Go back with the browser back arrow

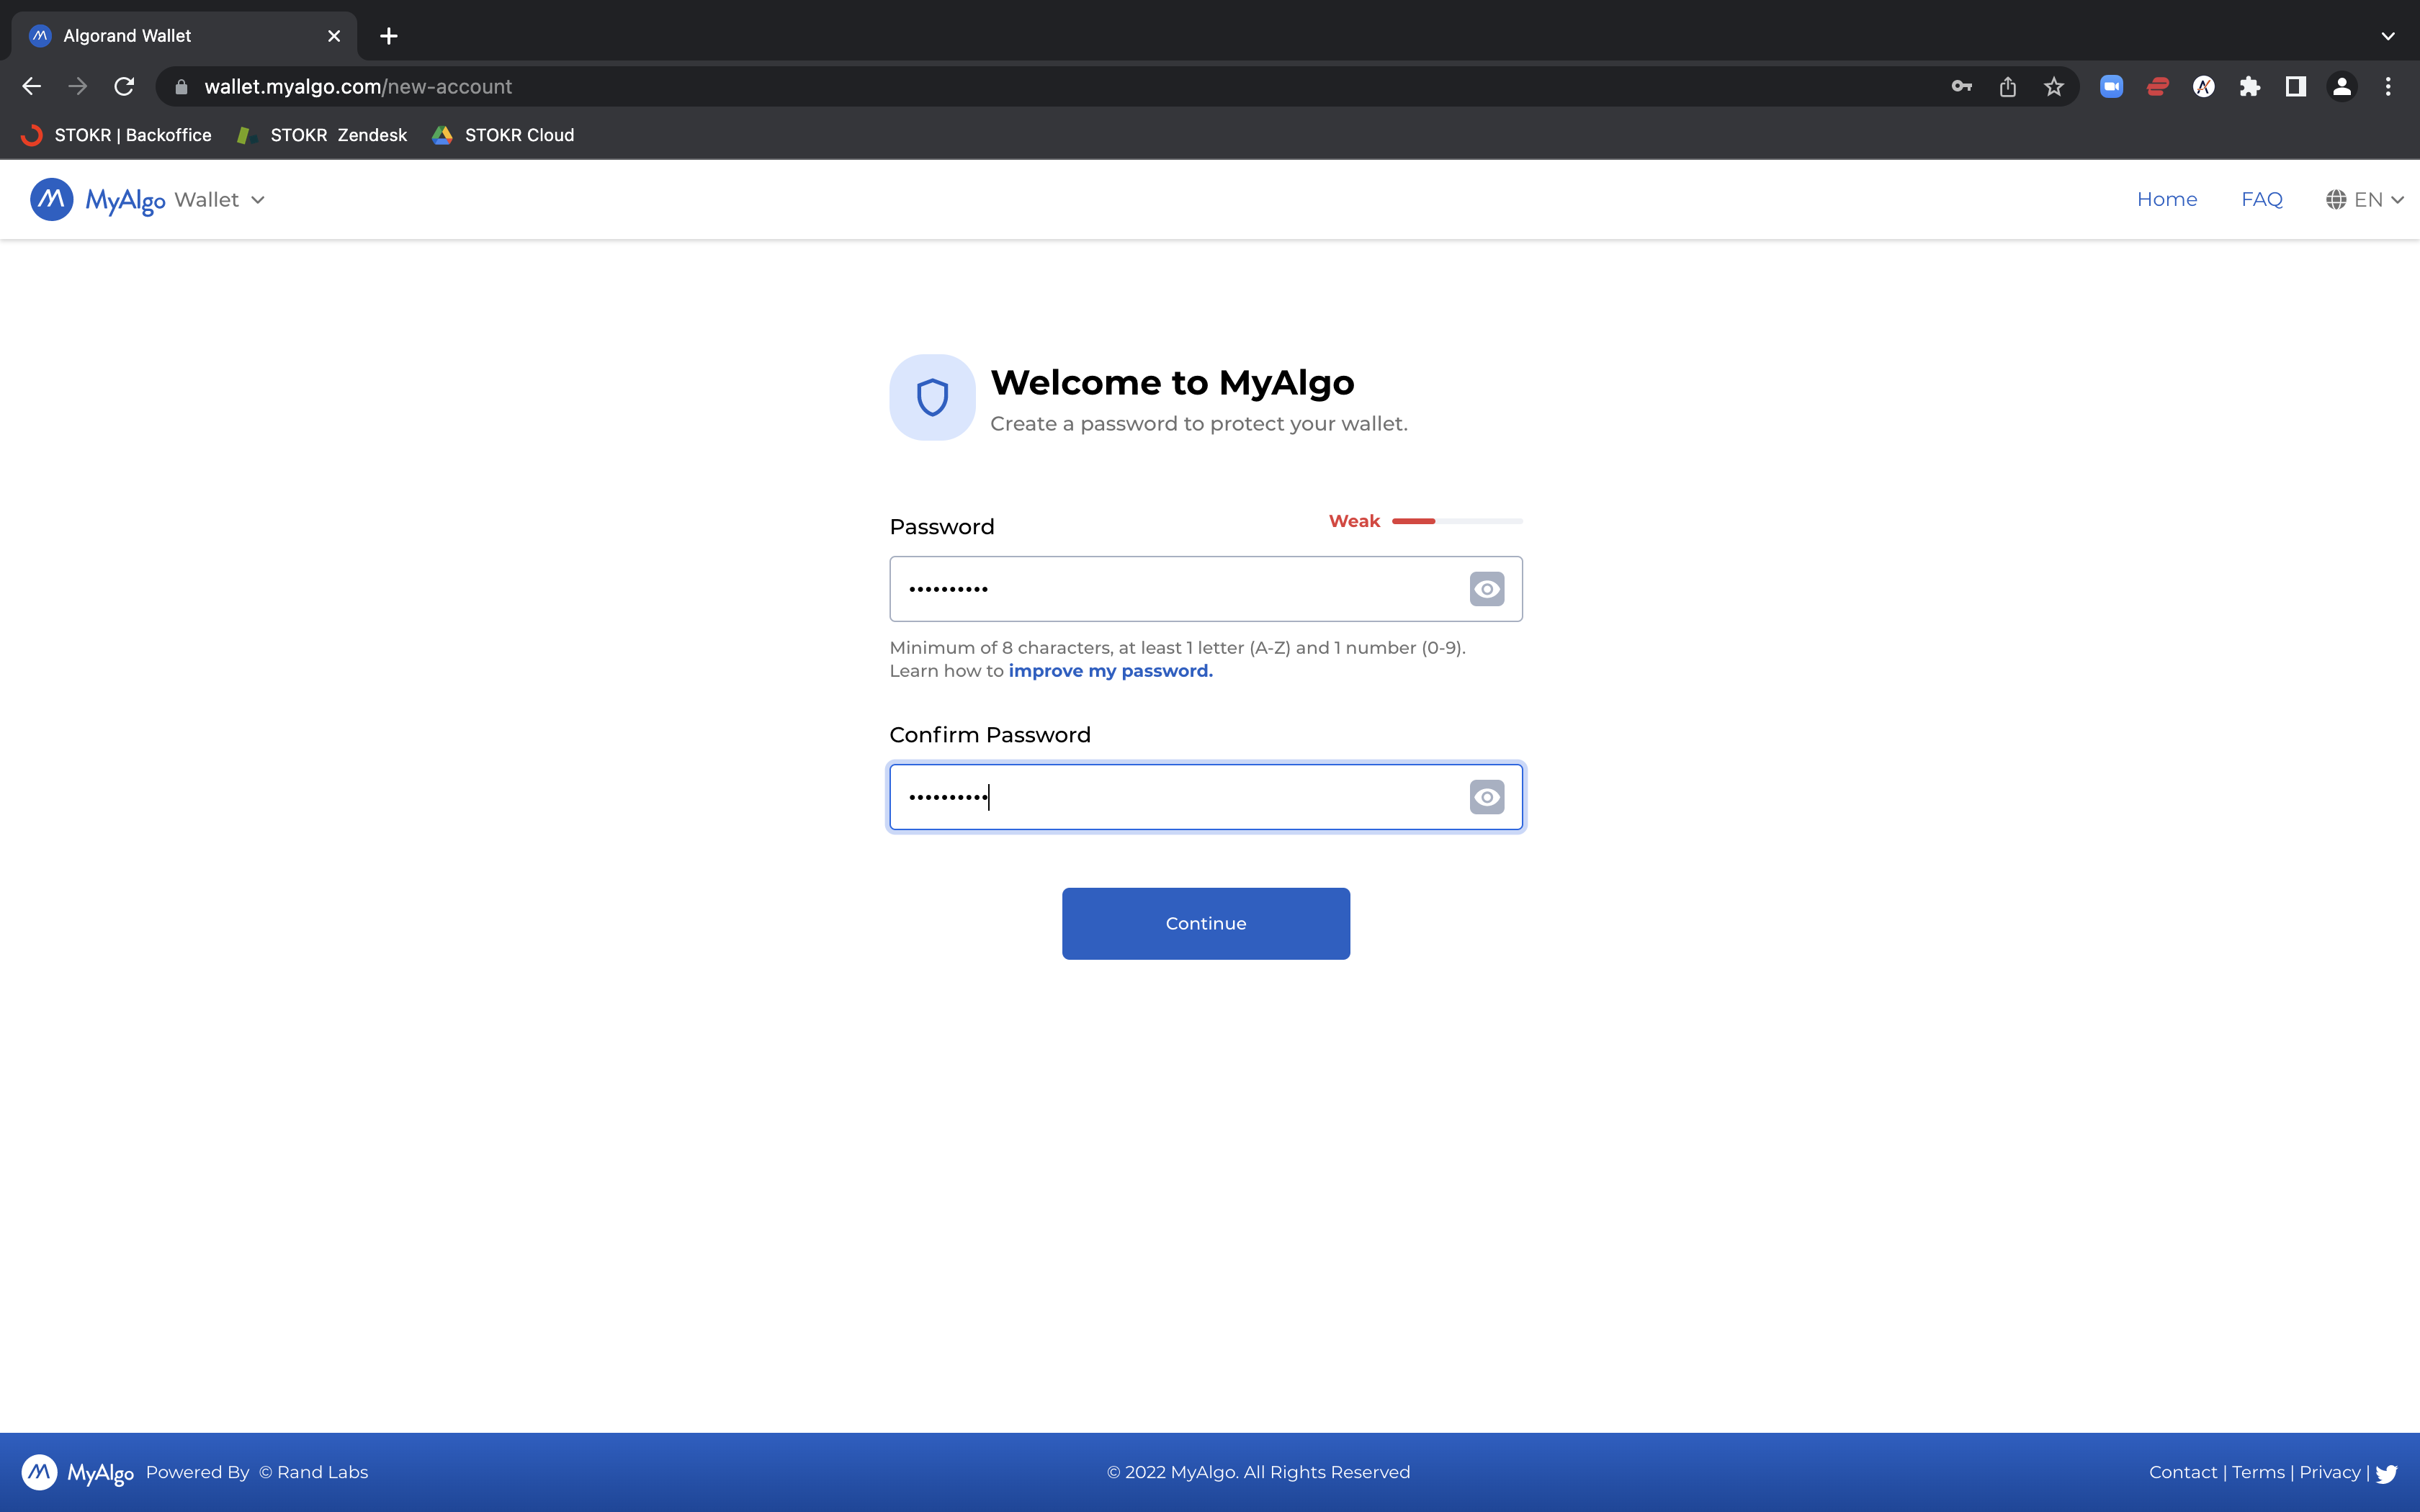point(31,87)
